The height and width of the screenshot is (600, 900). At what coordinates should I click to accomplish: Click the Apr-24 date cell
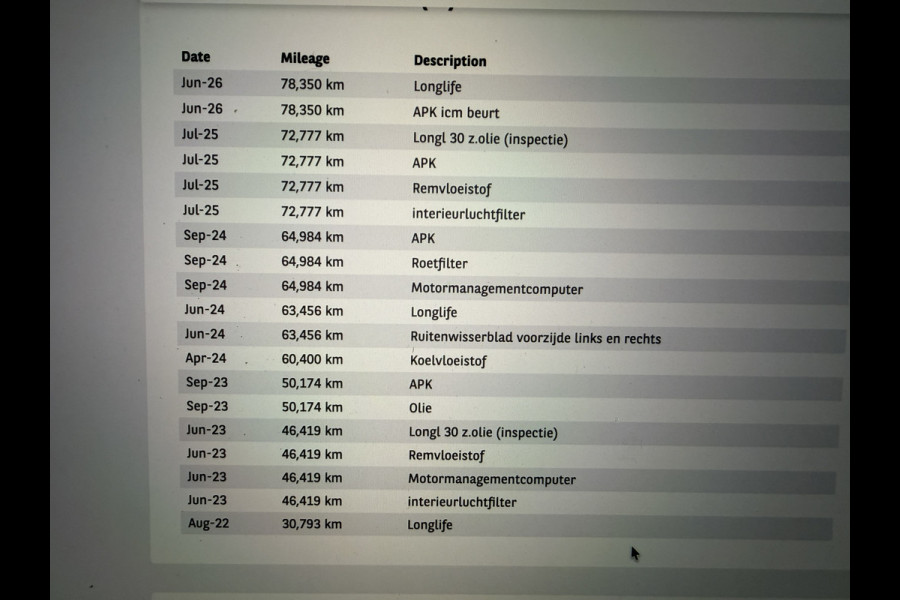(205, 359)
